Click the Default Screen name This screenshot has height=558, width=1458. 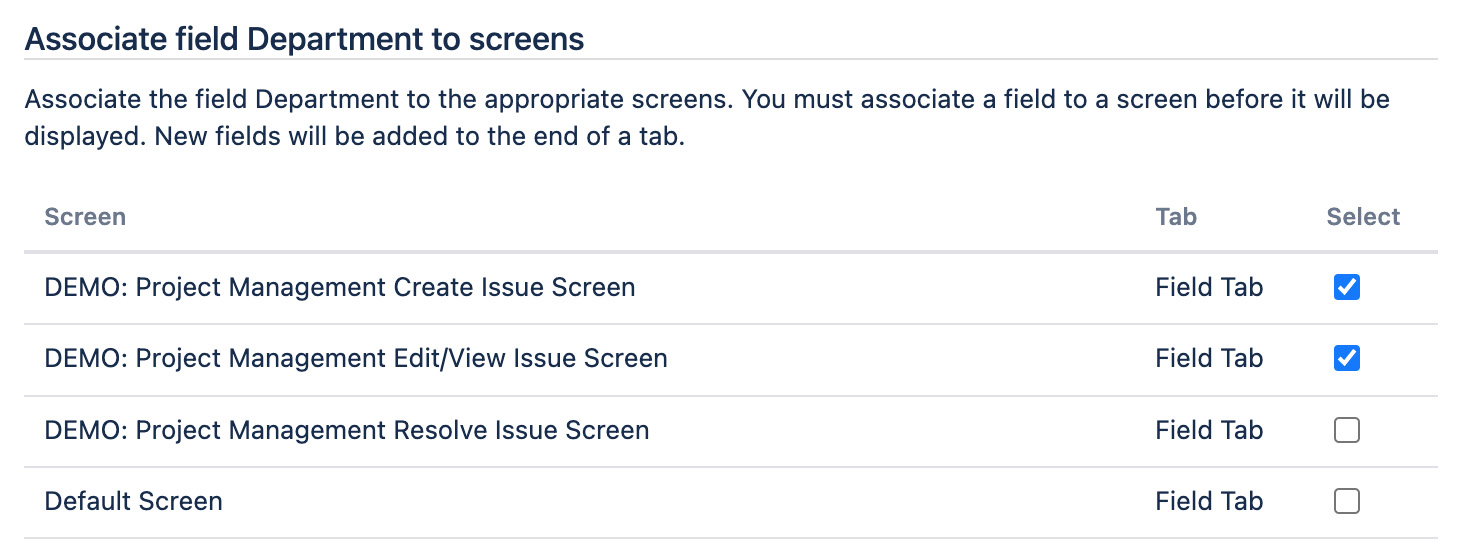(134, 501)
